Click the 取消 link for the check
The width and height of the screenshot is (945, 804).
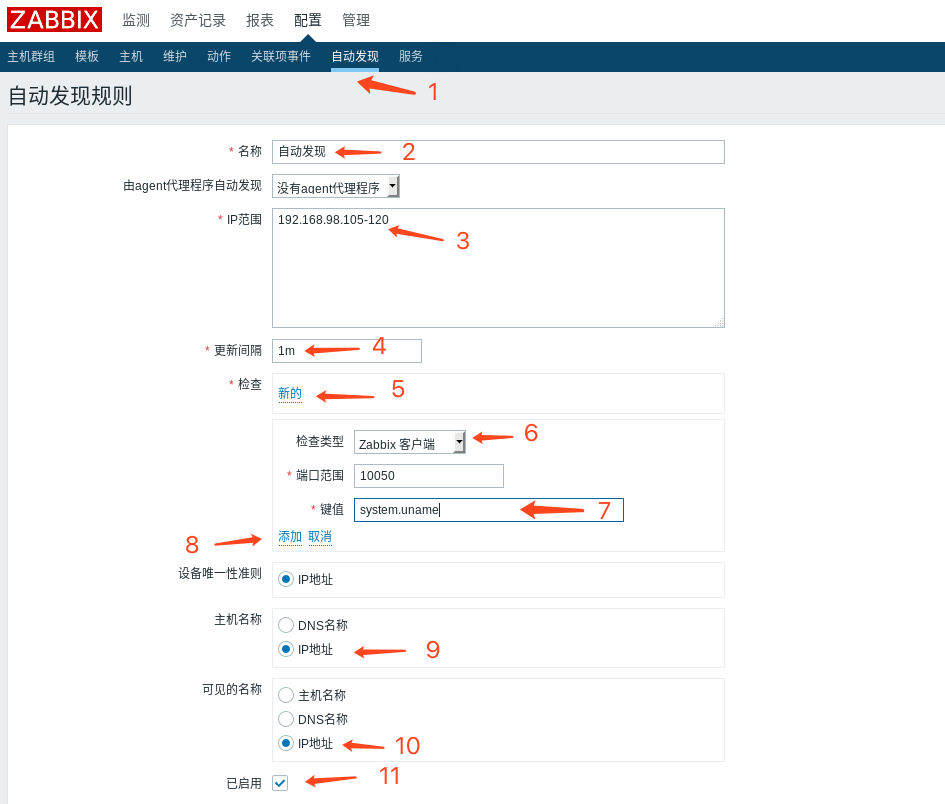click(x=320, y=537)
